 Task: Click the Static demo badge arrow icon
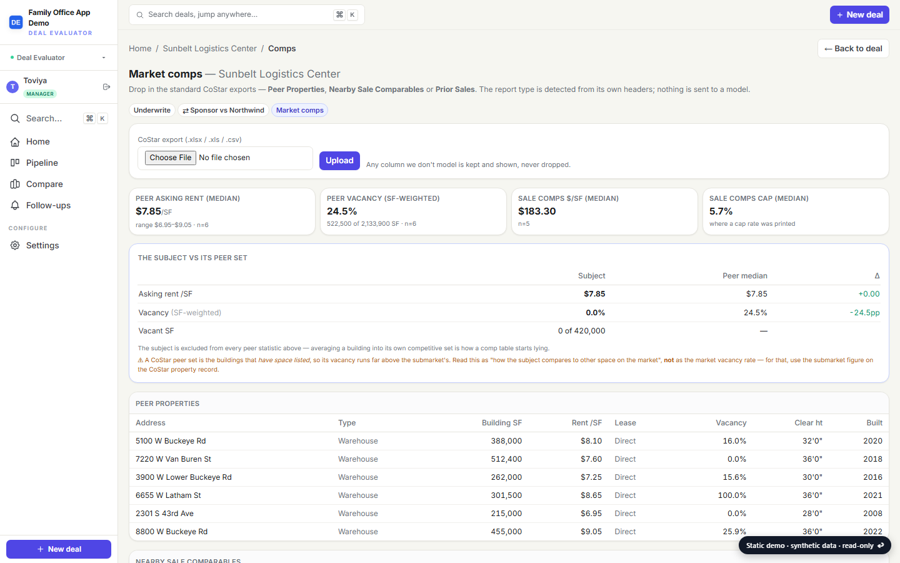click(880, 546)
